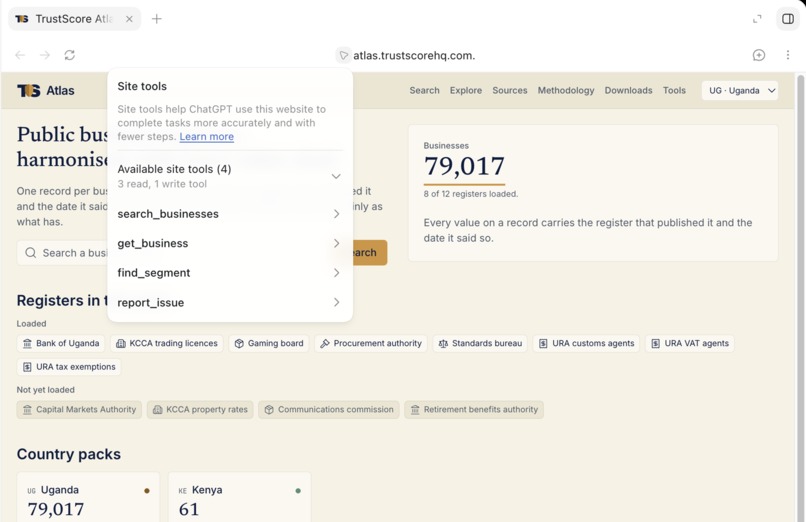The image size is (806, 522).
Task: Select the Standards bureau chip
Action: click(x=480, y=343)
